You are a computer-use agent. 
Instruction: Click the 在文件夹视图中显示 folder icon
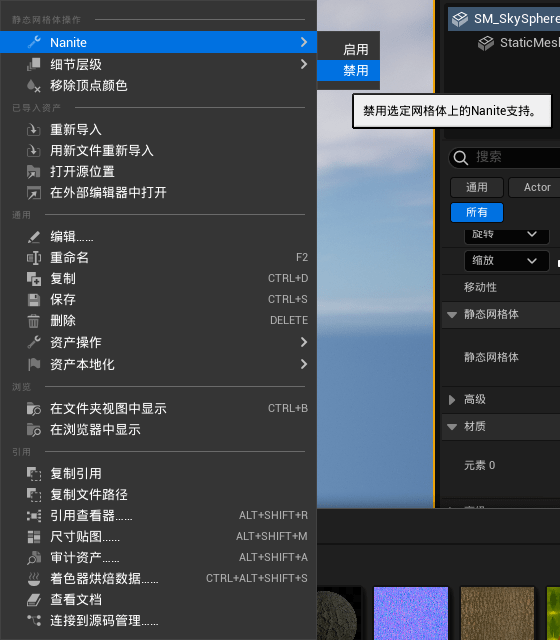pyautogui.click(x=34, y=409)
